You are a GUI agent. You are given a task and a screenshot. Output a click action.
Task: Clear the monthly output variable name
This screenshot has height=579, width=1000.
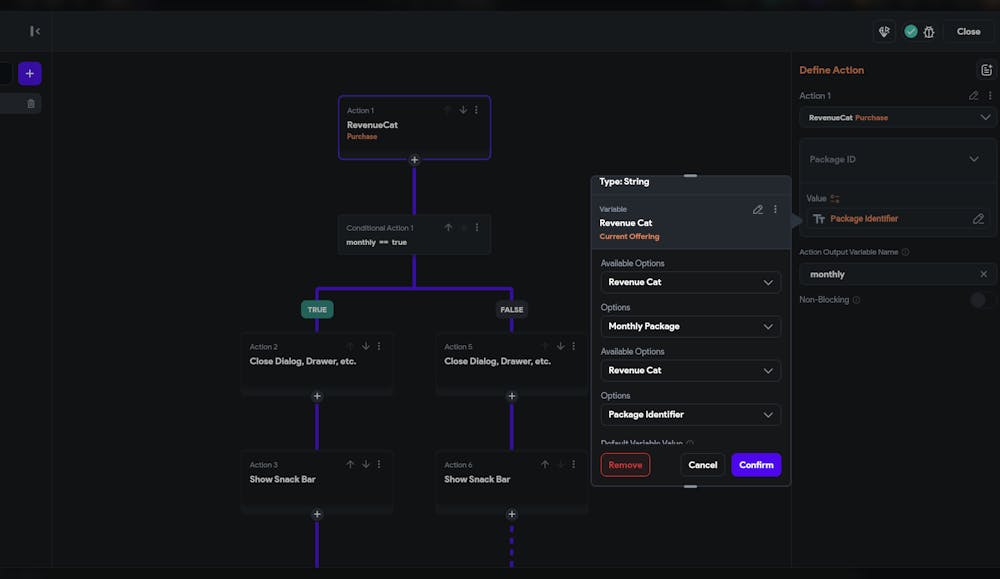pos(983,274)
